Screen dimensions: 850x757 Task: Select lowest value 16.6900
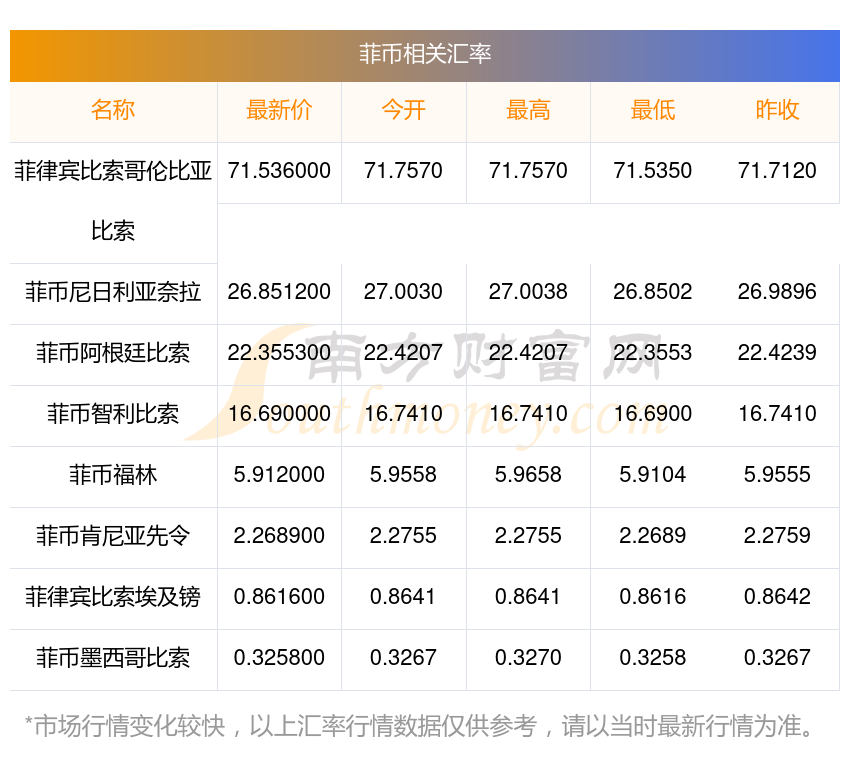pyautogui.click(x=653, y=414)
